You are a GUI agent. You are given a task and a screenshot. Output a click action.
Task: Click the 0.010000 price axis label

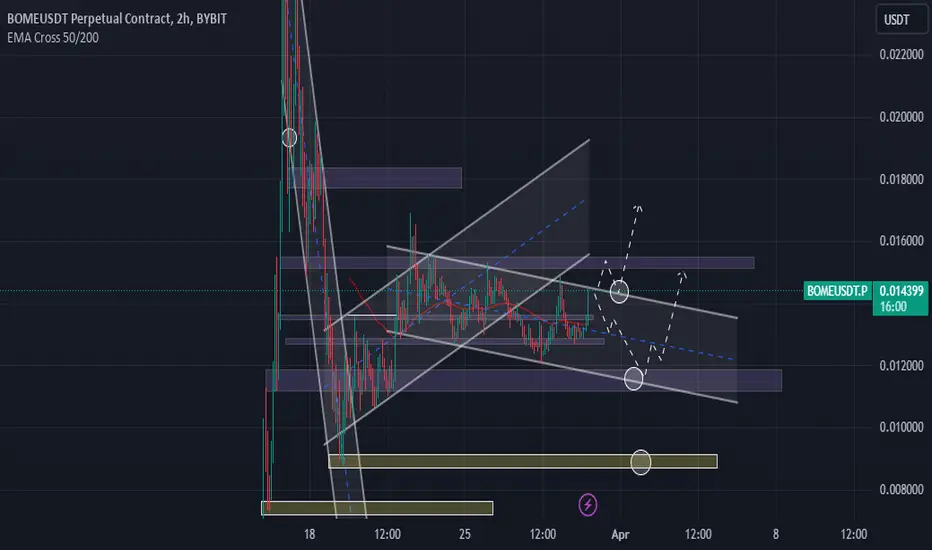902,428
